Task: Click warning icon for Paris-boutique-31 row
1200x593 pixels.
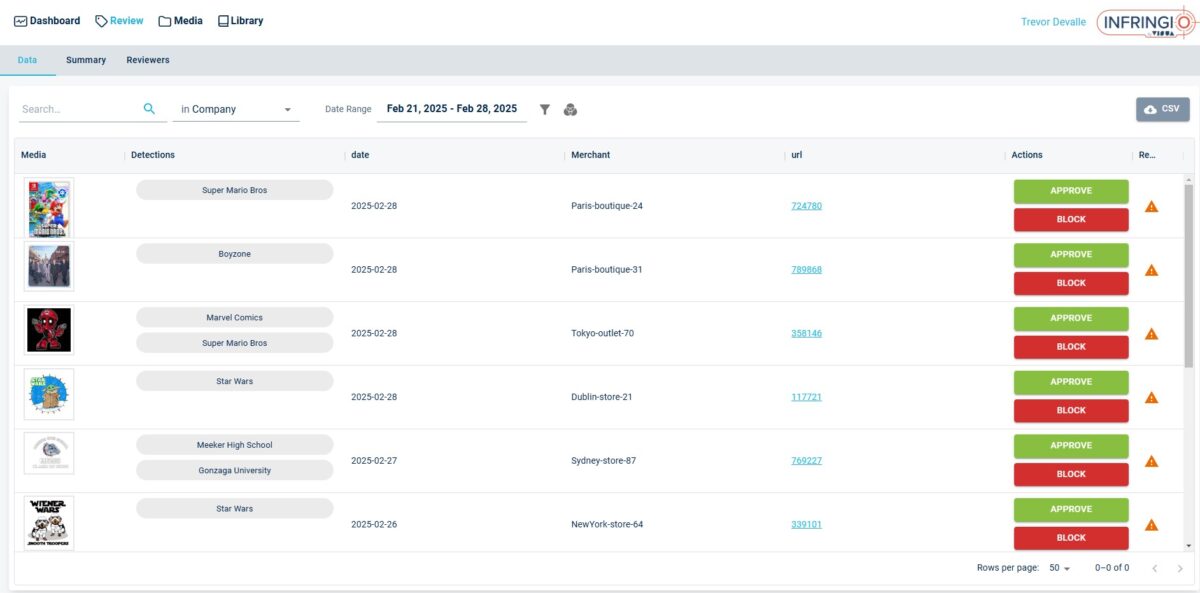Action: click(x=1151, y=270)
